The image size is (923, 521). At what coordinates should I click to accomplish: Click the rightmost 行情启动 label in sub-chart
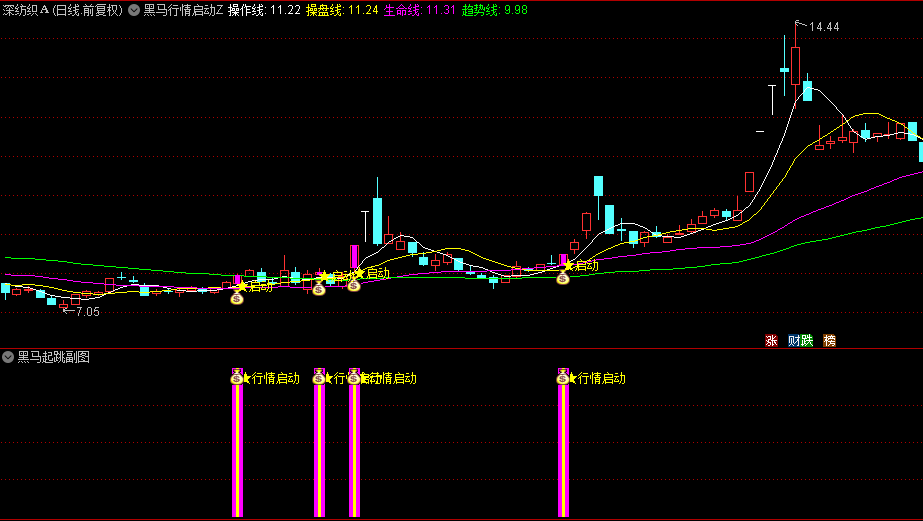pyautogui.click(x=602, y=378)
